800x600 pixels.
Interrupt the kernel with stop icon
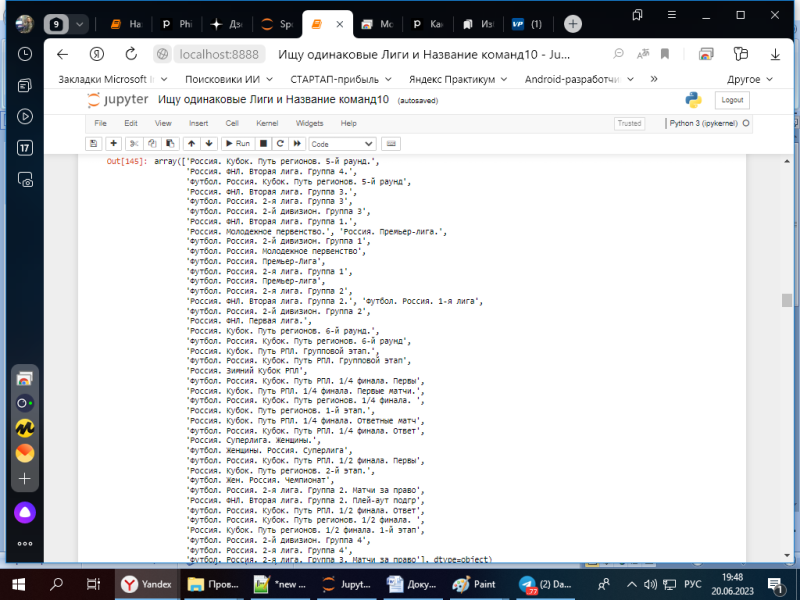click(264, 144)
